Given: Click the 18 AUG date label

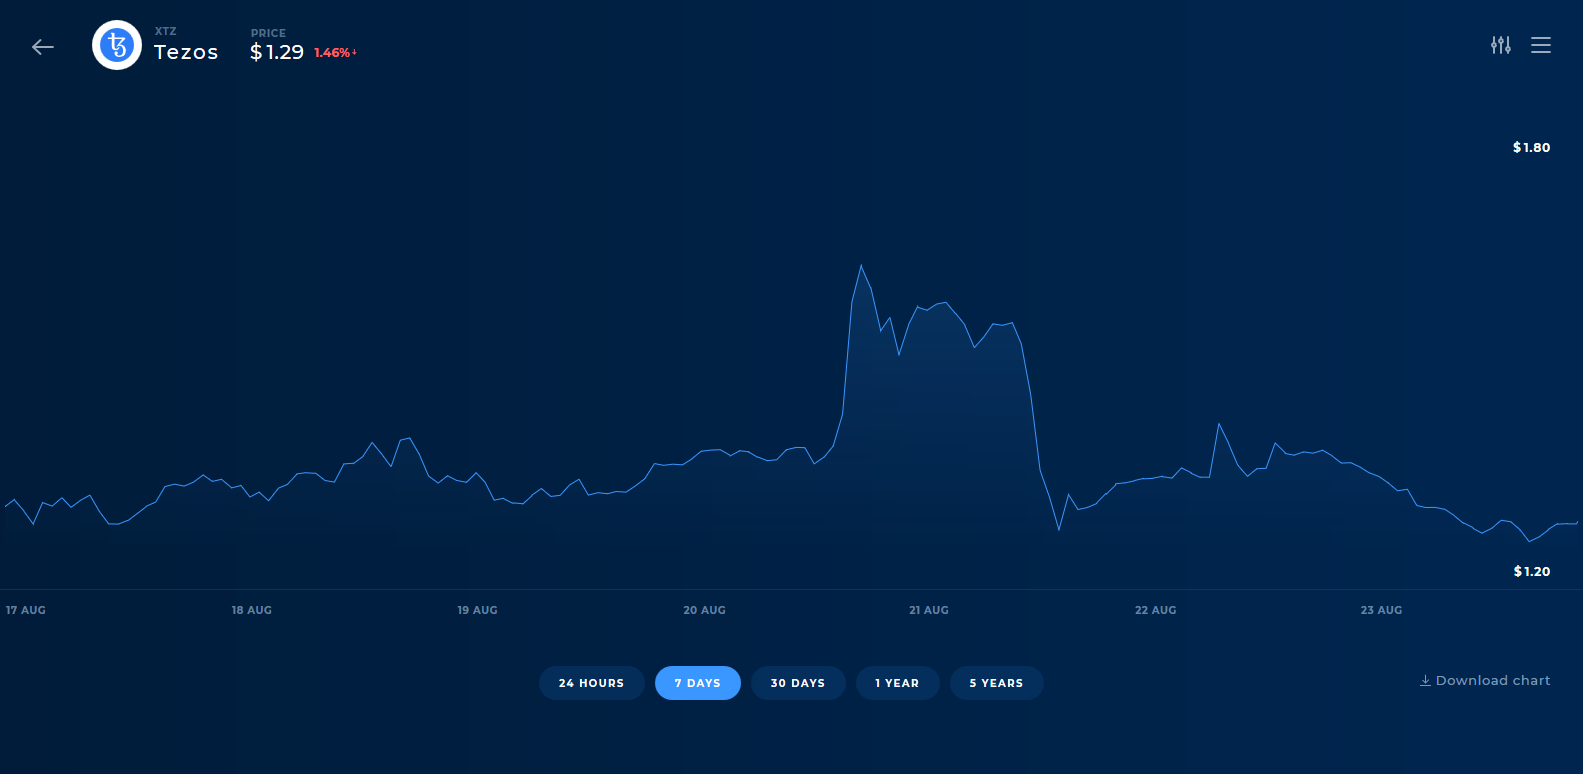Looking at the screenshot, I should pyautogui.click(x=252, y=610).
